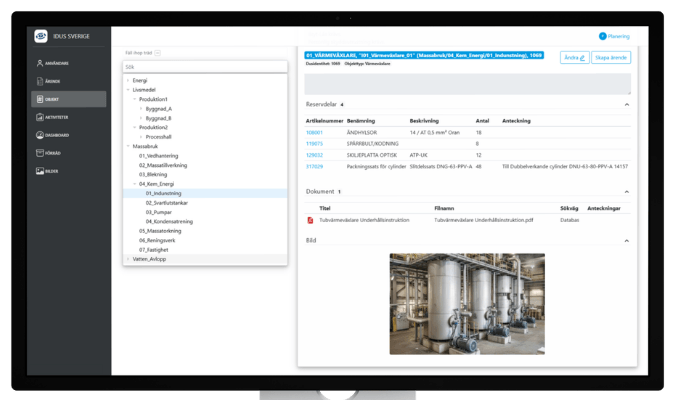The height and width of the screenshot is (400, 675).
Task: Collapse the Livsmedel tree node arrow
Action: pyautogui.click(x=128, y=90)
